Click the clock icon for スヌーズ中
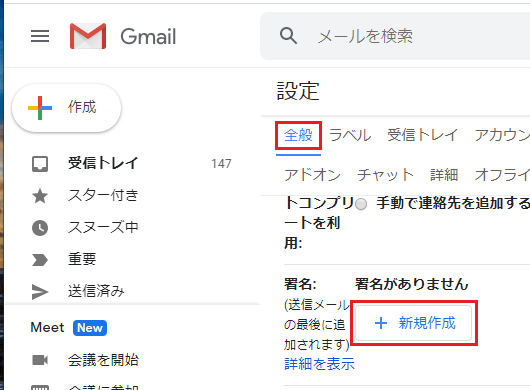530x390 pixels. coord(40,228)
